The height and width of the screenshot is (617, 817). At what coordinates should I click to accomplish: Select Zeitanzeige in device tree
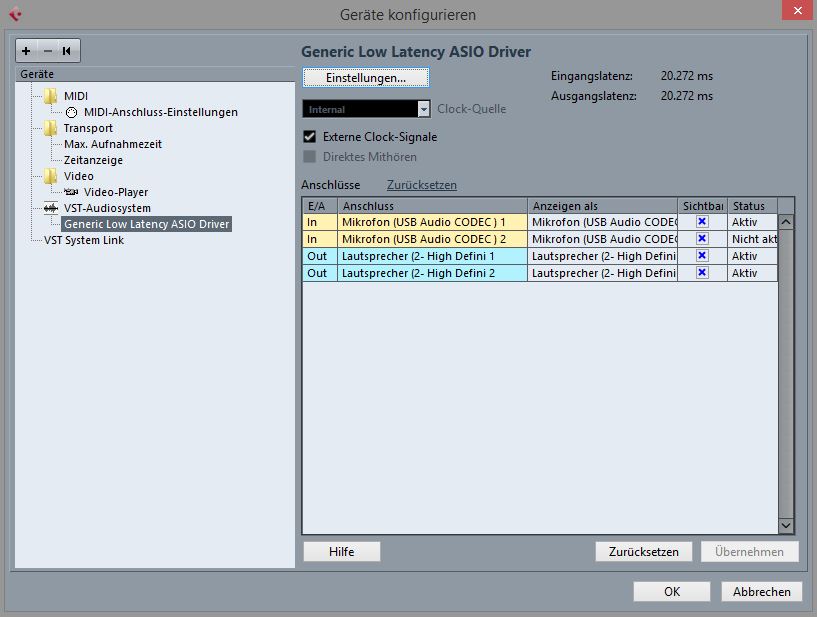pos(93,160)
